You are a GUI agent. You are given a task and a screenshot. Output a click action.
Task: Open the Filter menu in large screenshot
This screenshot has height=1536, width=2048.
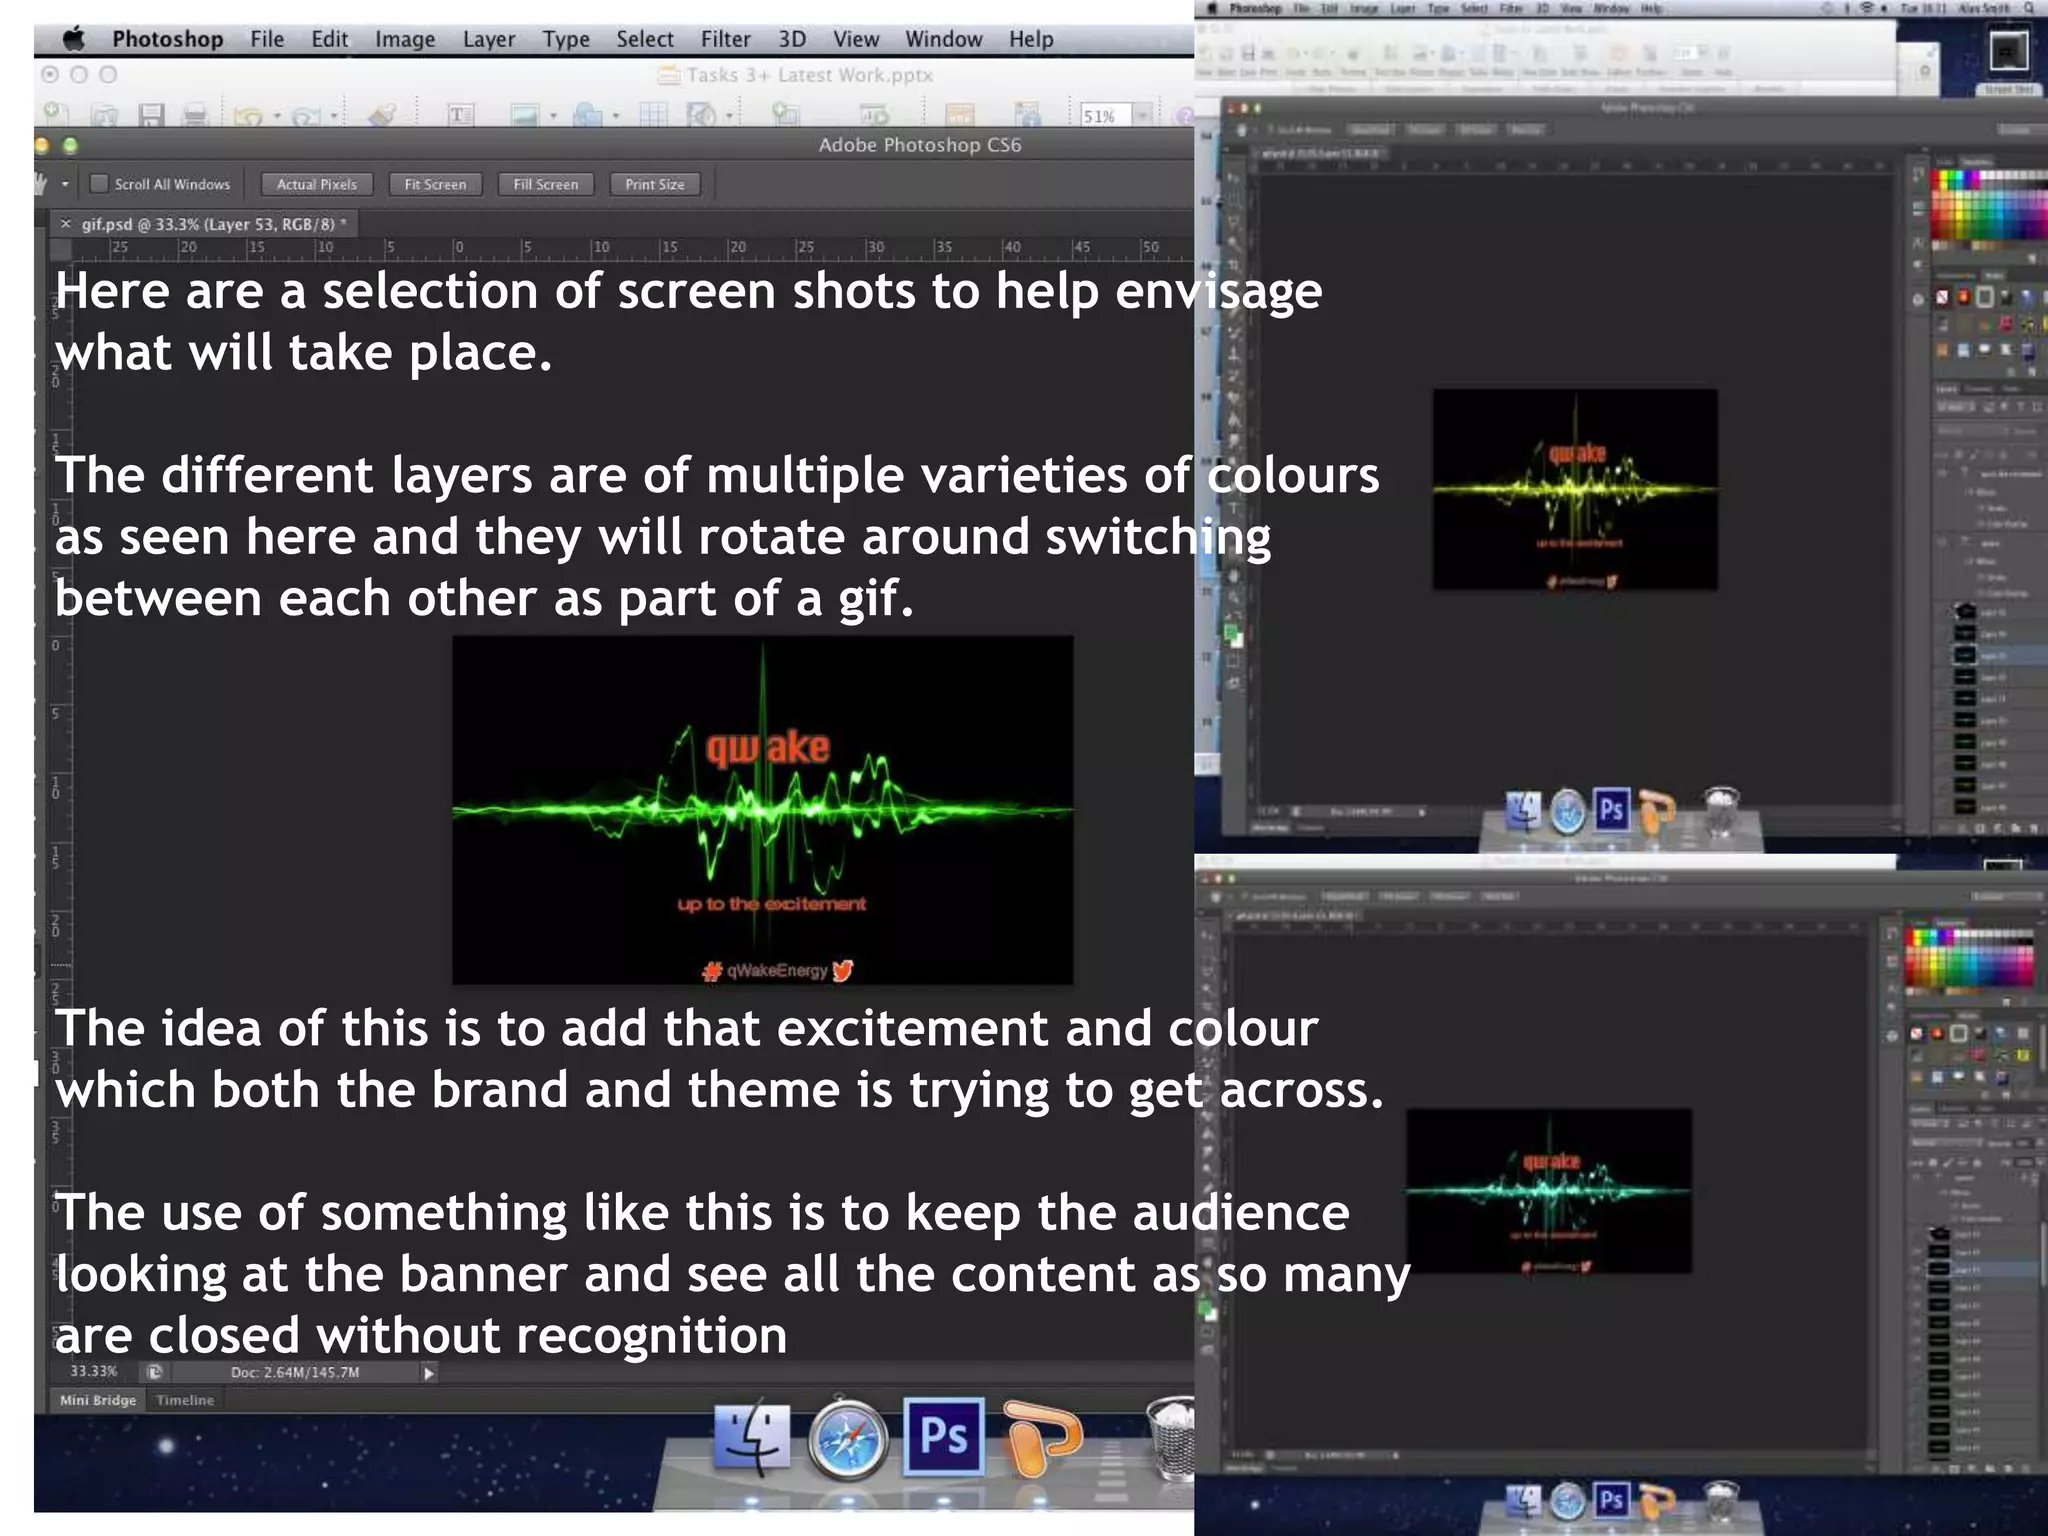[725, 39]
